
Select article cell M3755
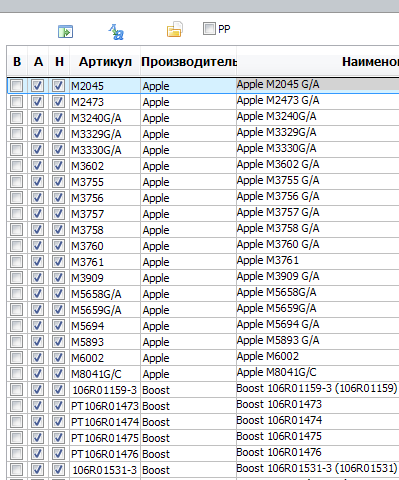105,182
